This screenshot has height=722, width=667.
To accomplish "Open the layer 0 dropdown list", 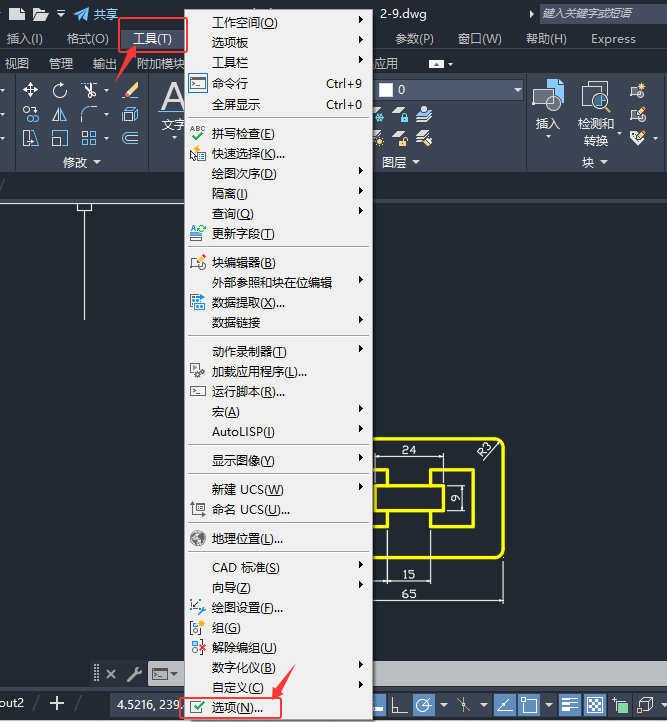I will [517, 90].
